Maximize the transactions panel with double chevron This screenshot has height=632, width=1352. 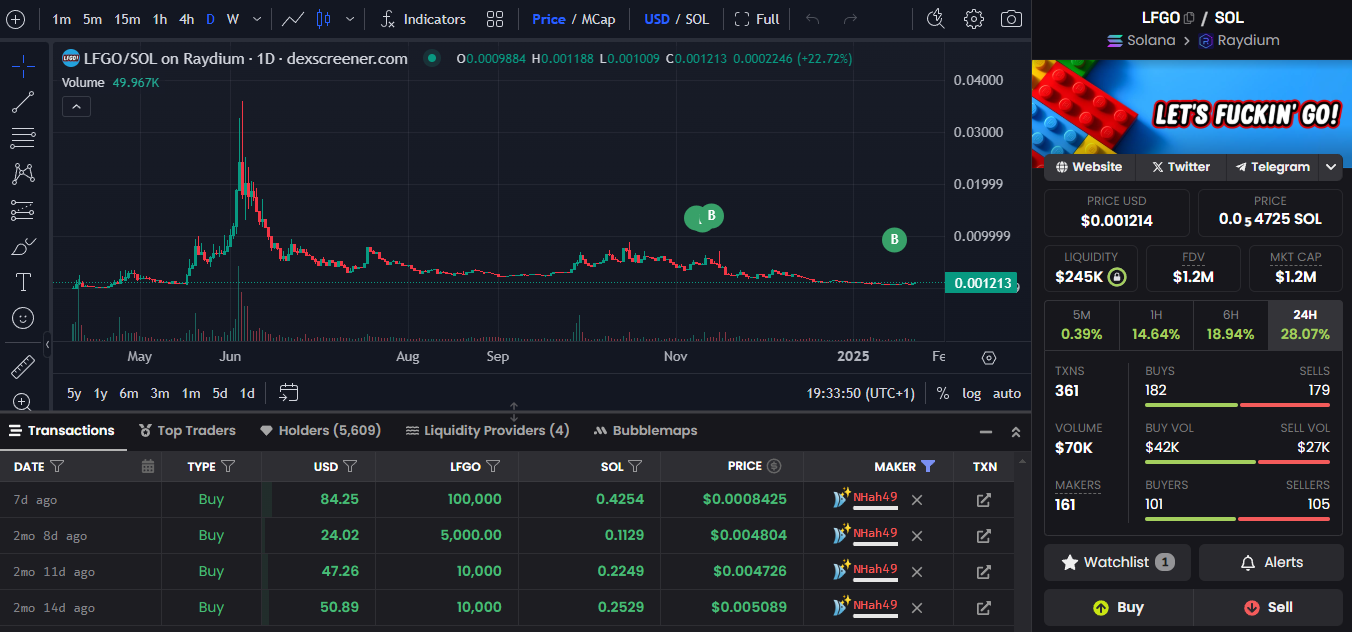click(x=1016, y=432)
